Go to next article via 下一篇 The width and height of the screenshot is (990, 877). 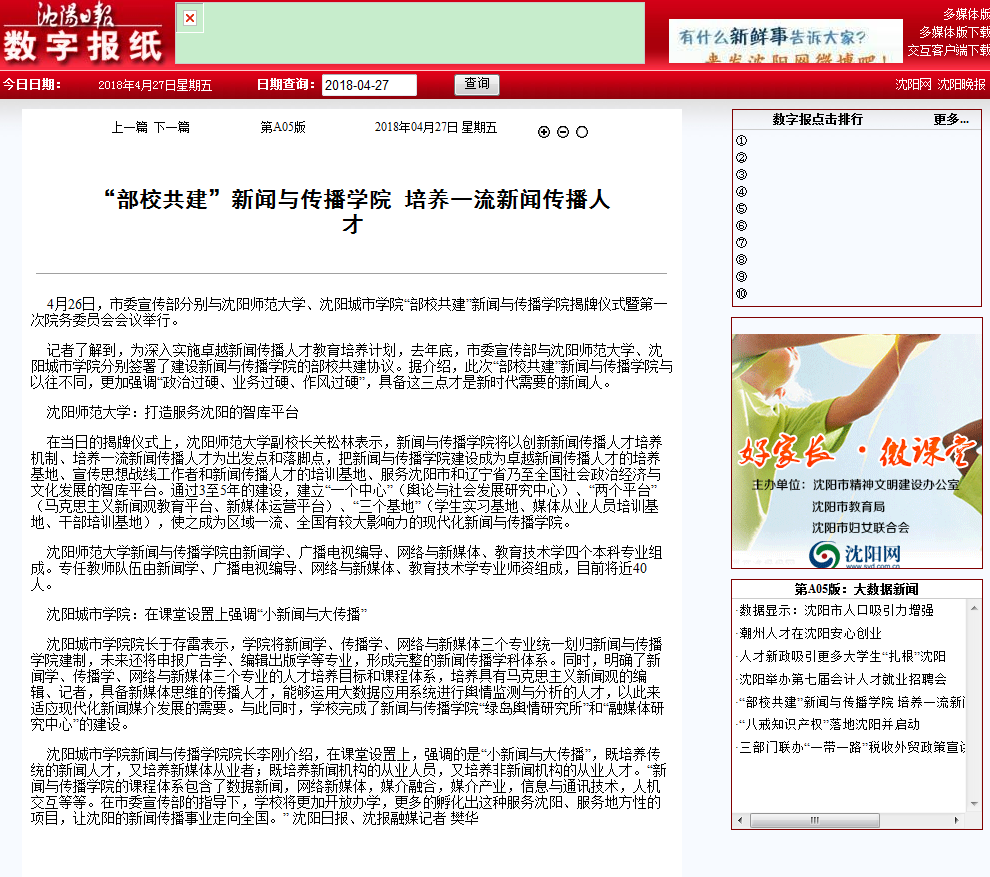(x=171, y=127)
